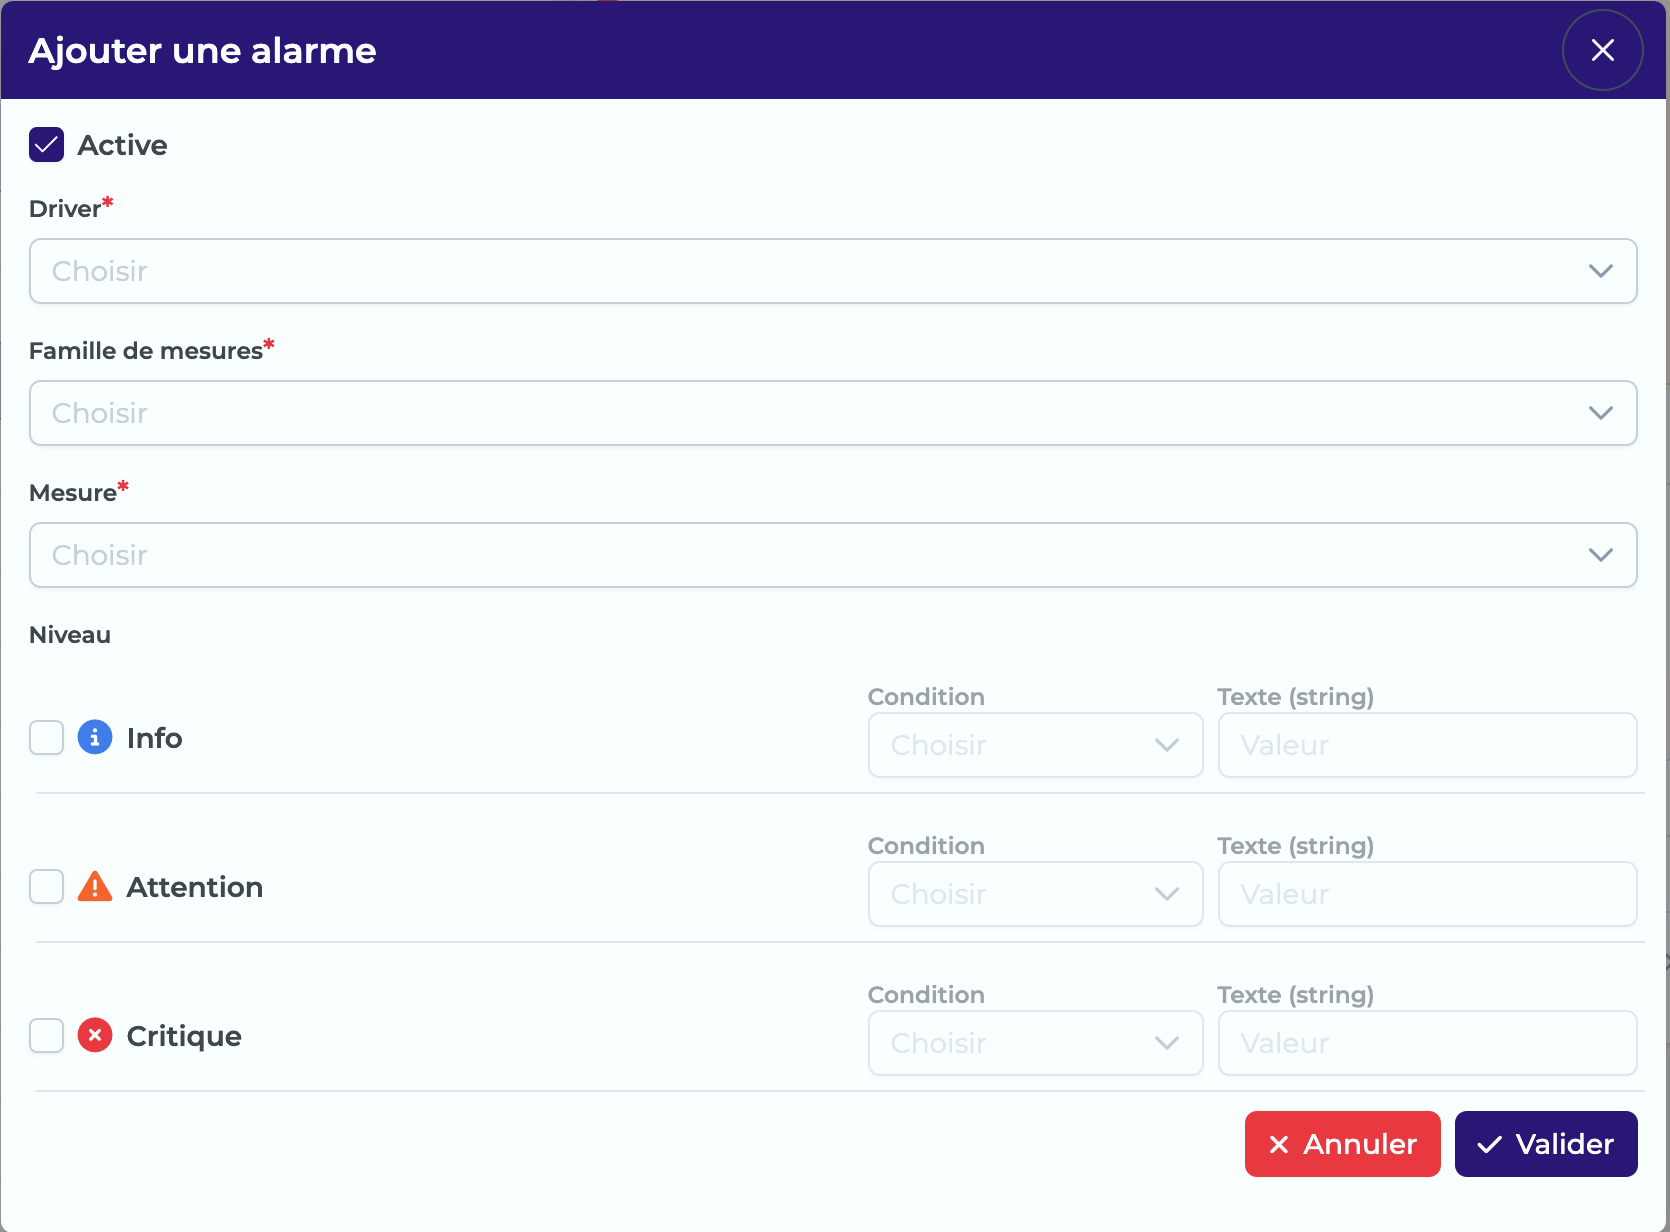Click the dialog title Ajouter une alarme
The width and height of the screenshot is (1670, 1232).
coord(202,50)
